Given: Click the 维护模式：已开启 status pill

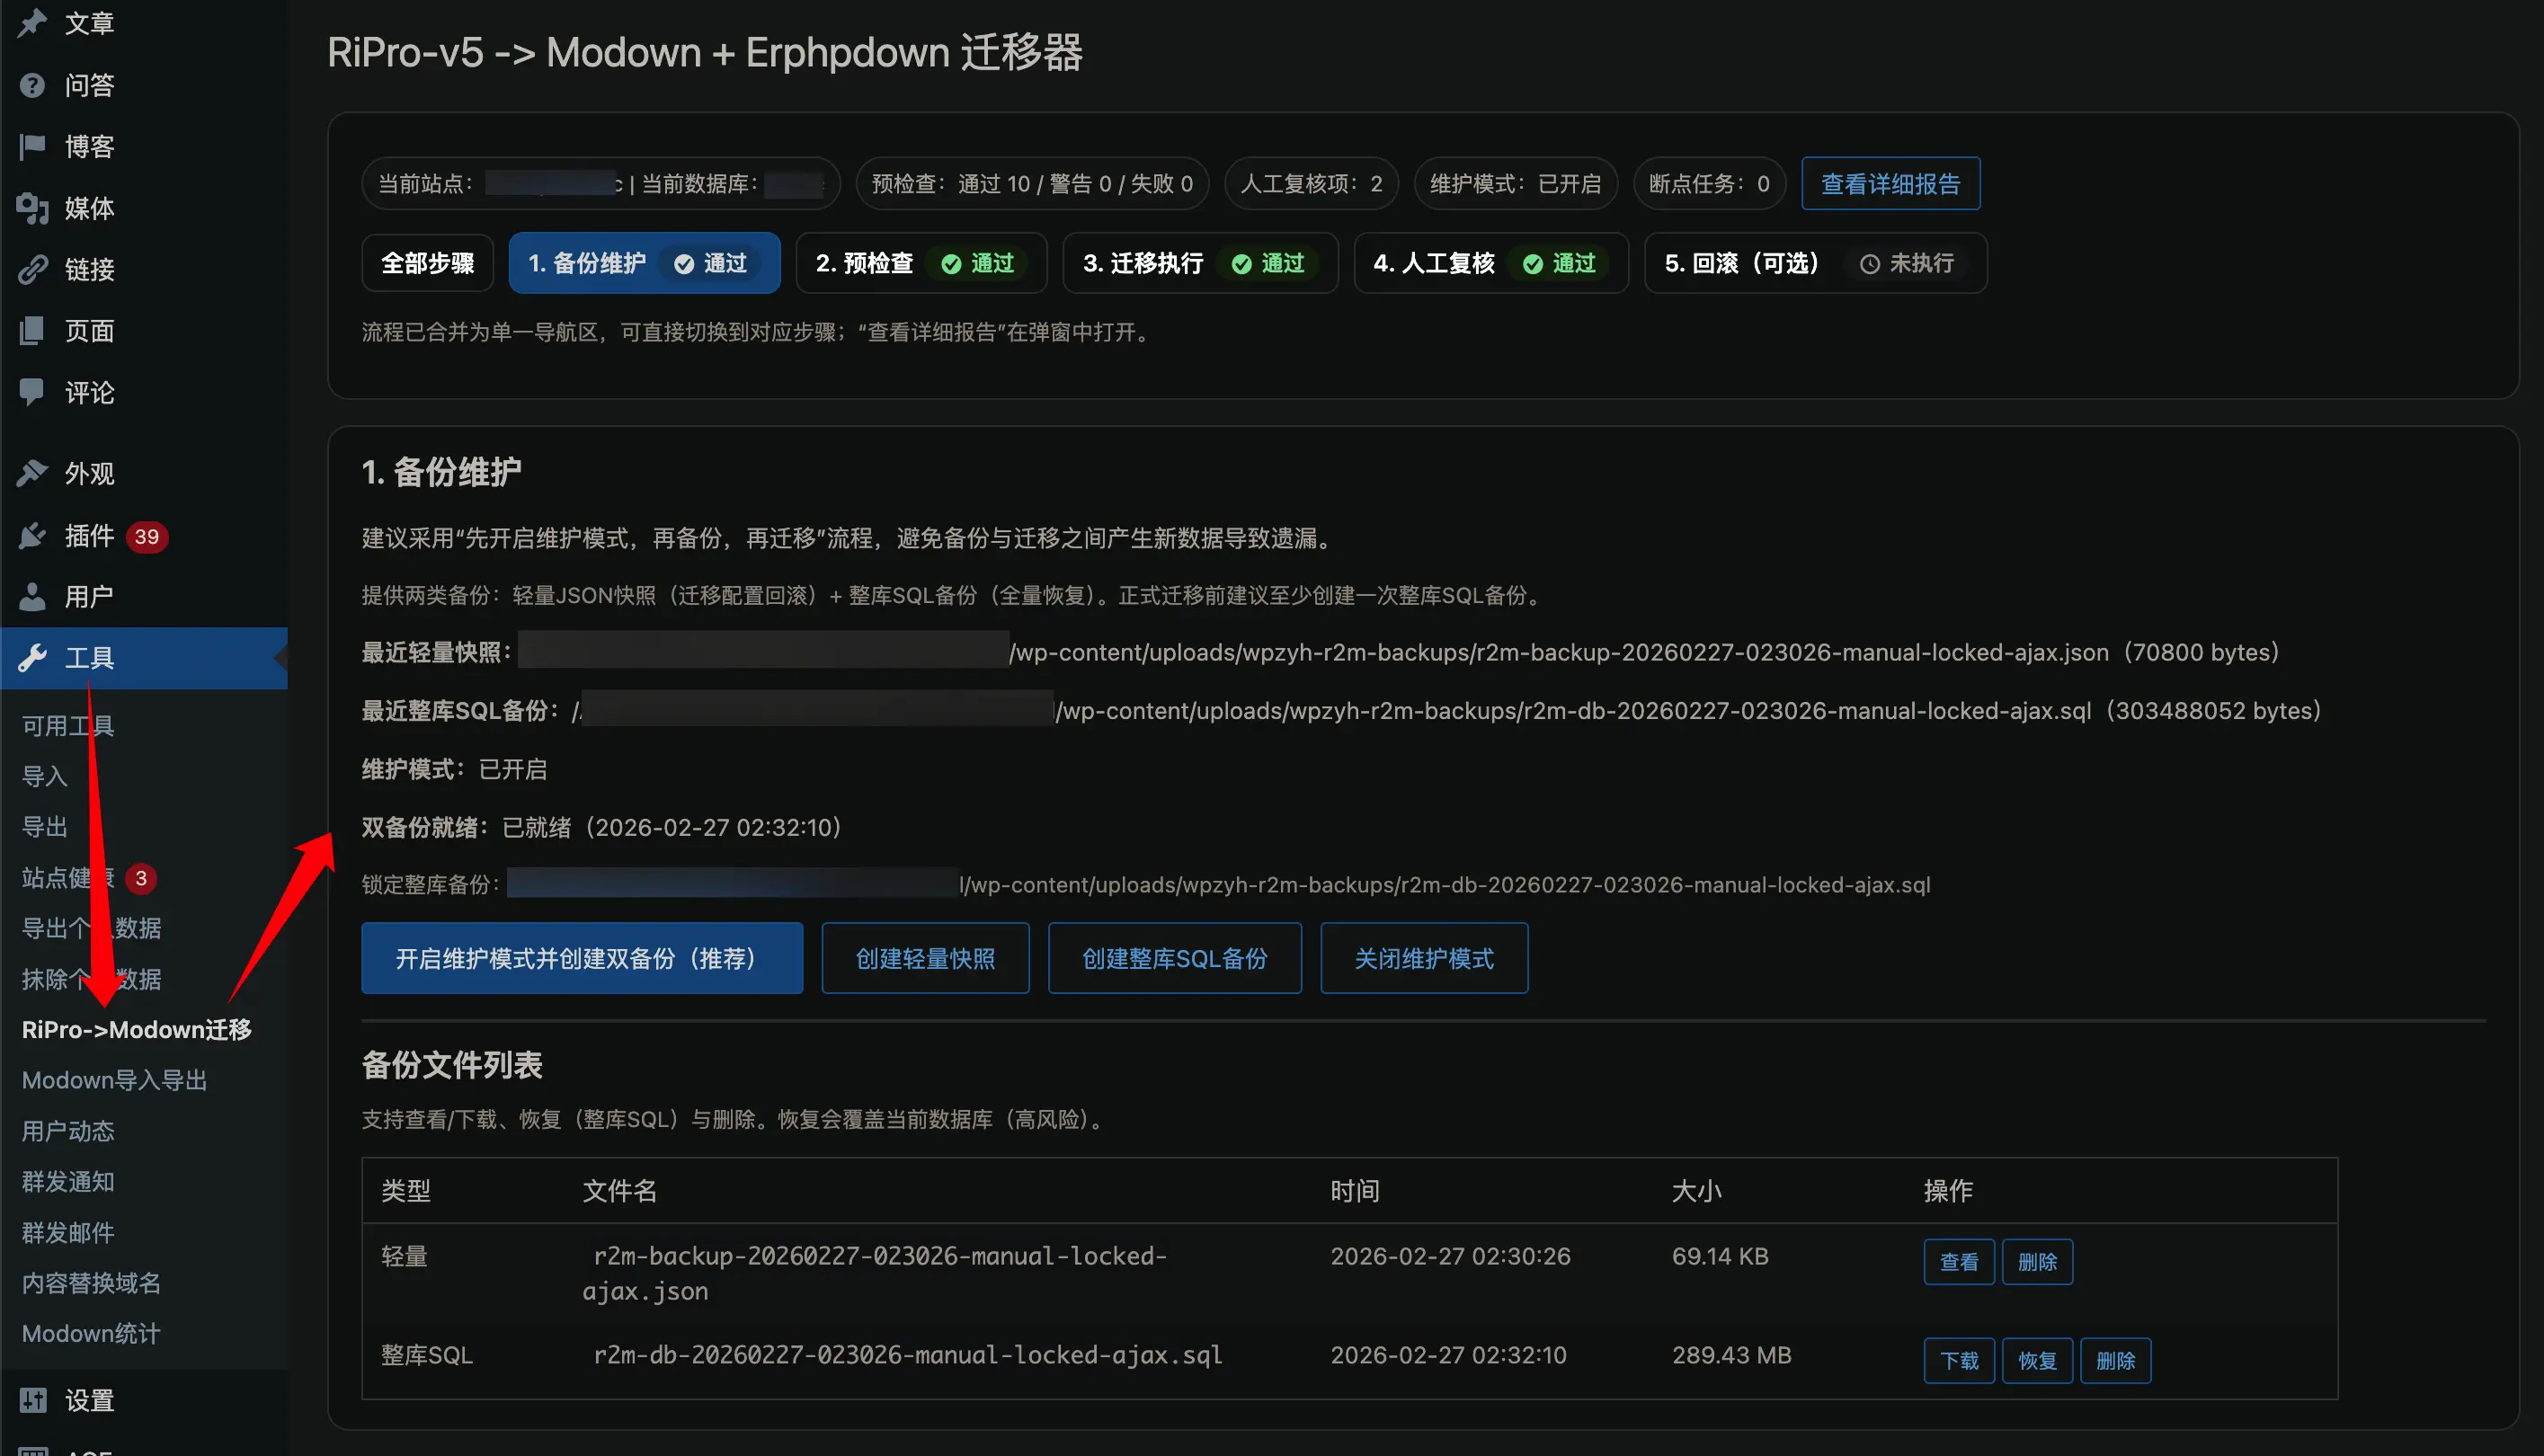Looking at the screenshot, I should (1515, 183).
